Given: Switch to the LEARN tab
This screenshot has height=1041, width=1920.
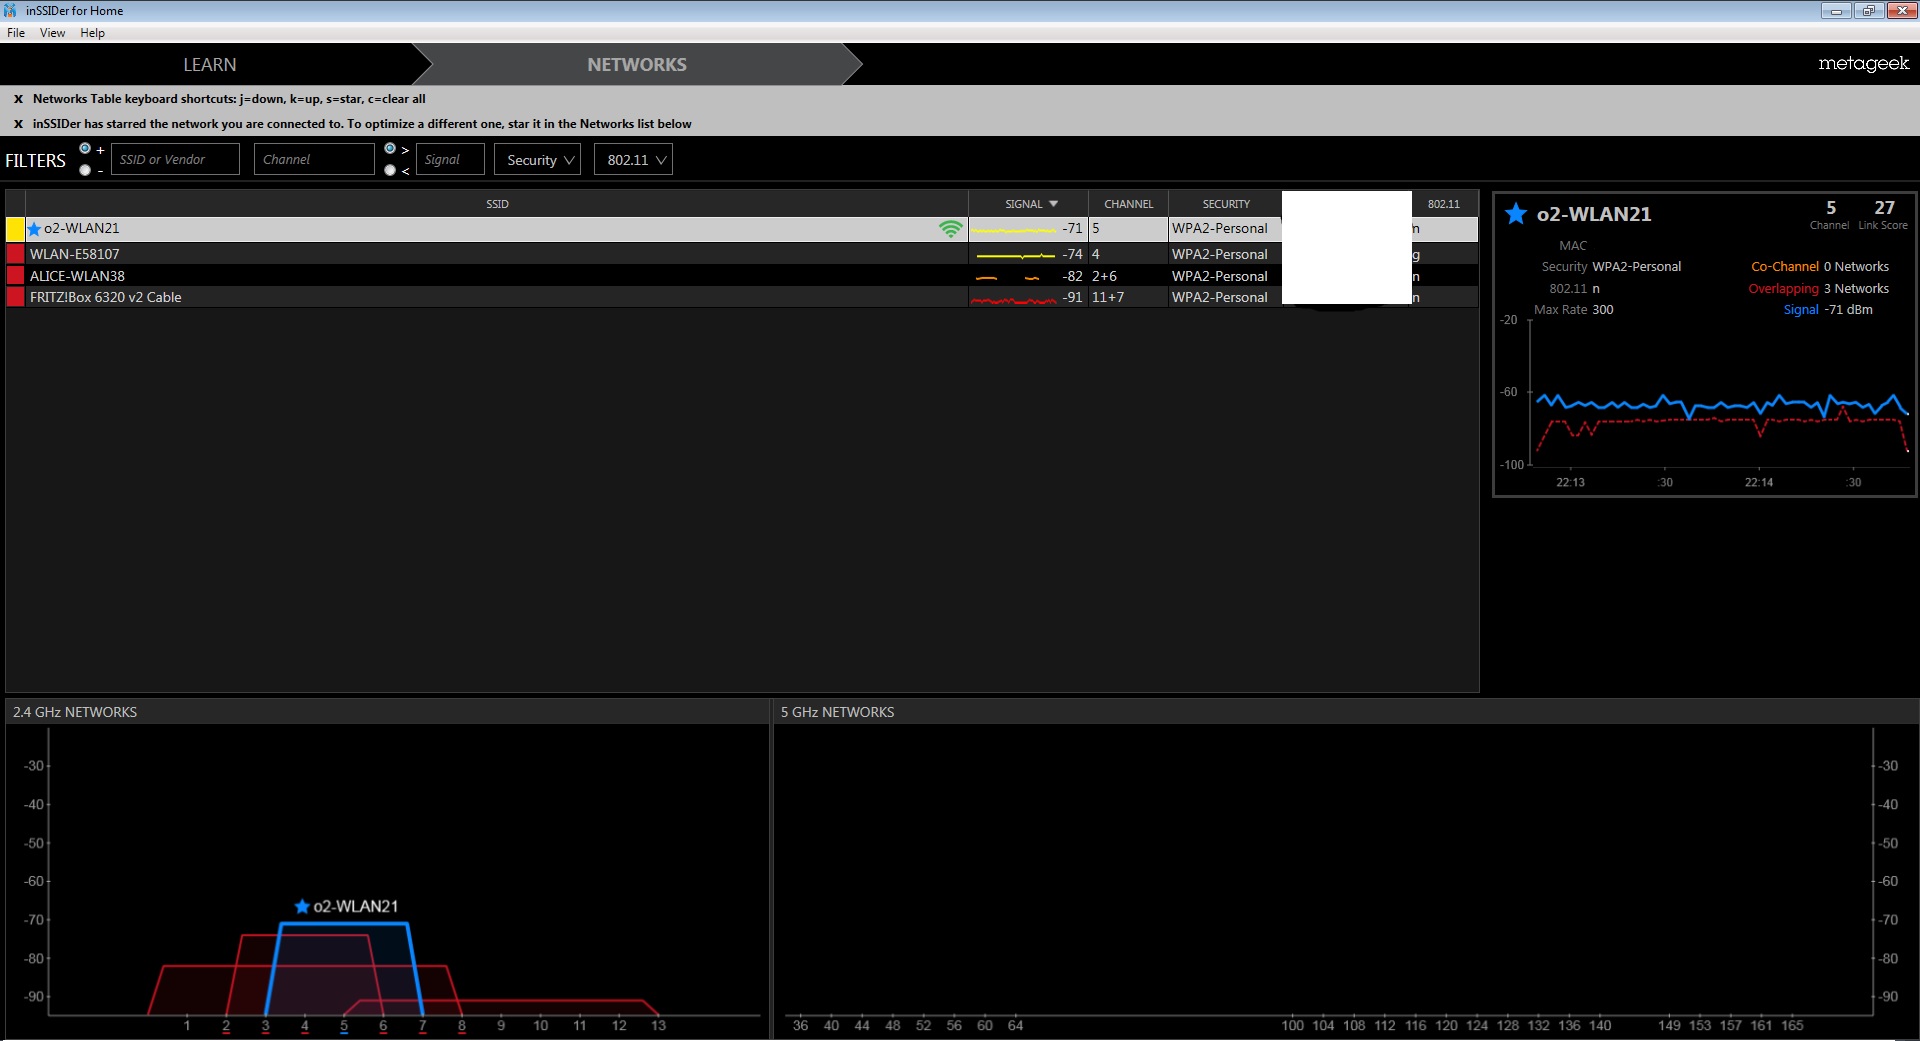Looking at the screenshot, I should tap(210, 64).
